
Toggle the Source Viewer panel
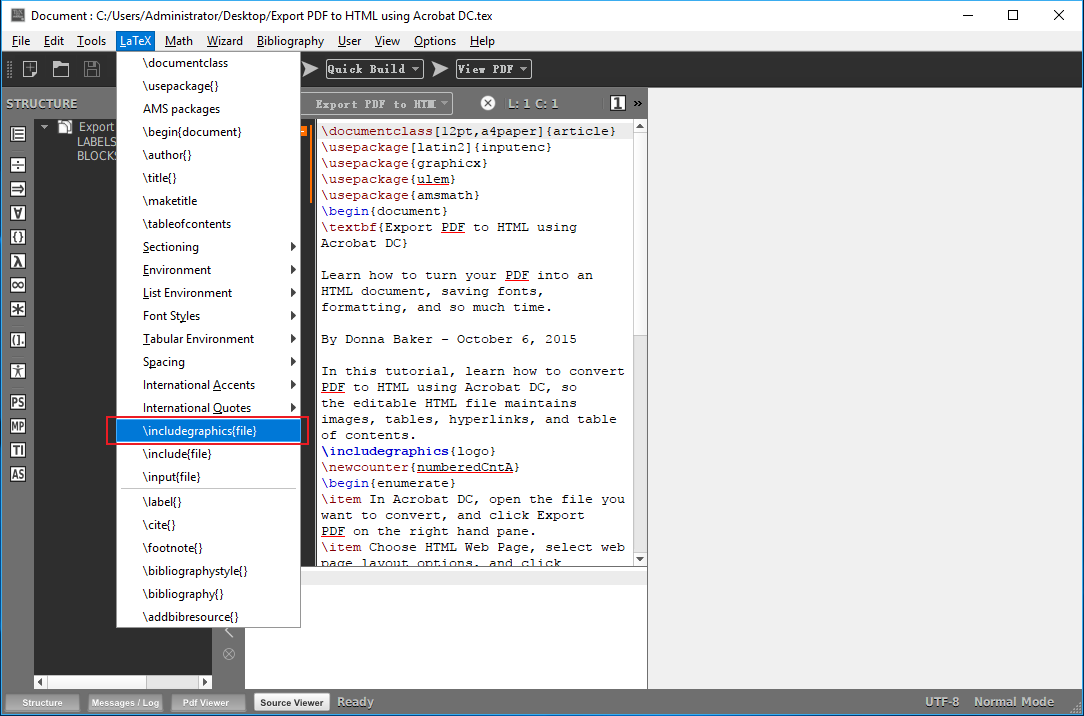(292, 703)
